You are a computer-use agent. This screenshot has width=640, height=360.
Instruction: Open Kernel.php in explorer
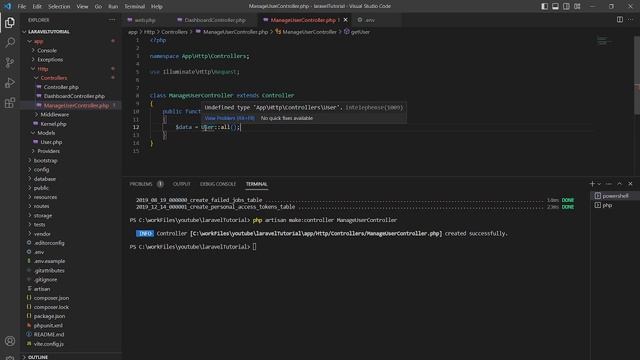pos(53,124)
